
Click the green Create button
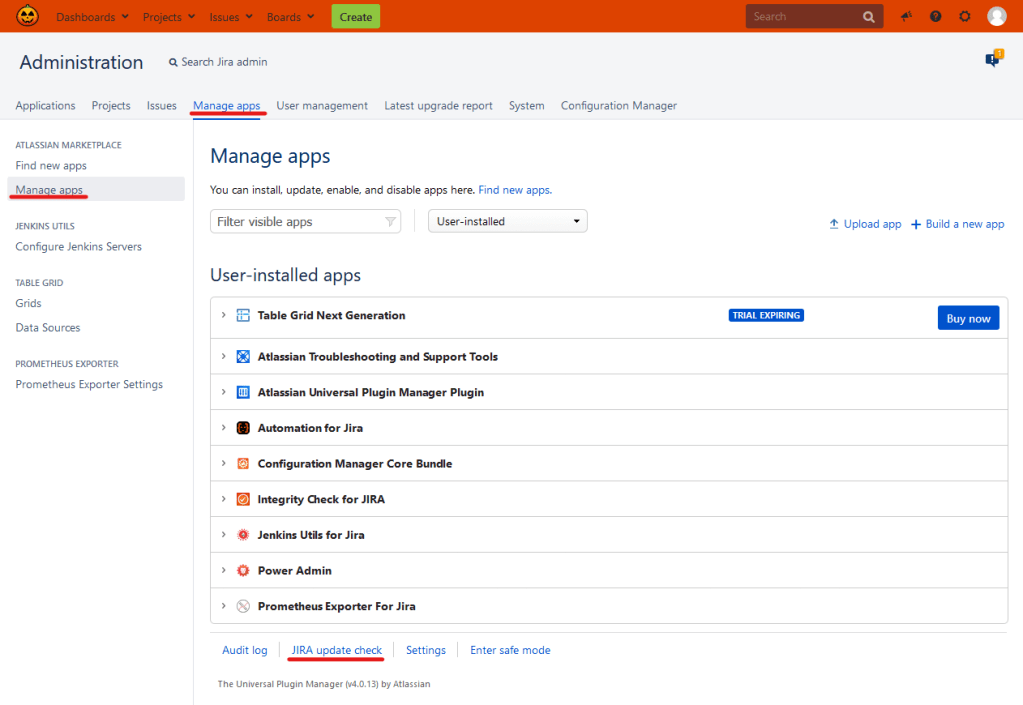(355, 17)
